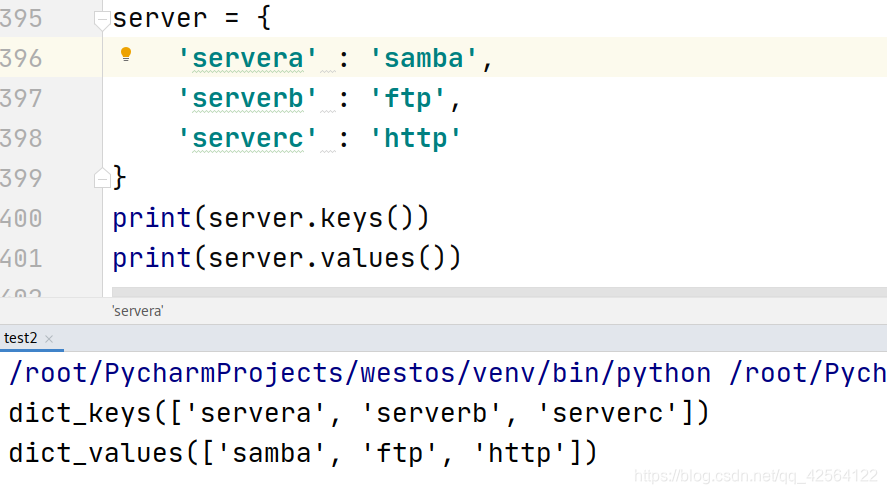Click the dict_values output line in console
Screen dimensions: 887x494
tap(303, 453)
